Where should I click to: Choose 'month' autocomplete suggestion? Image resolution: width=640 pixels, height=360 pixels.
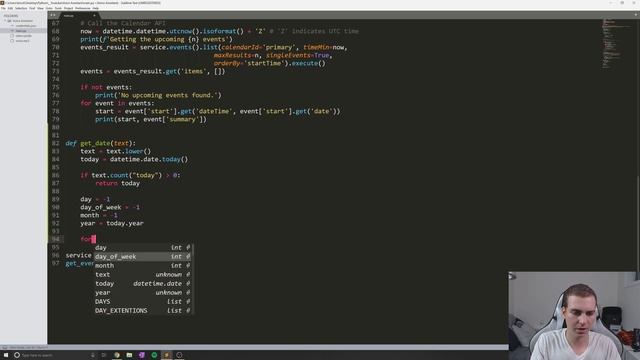coord(142,265)
